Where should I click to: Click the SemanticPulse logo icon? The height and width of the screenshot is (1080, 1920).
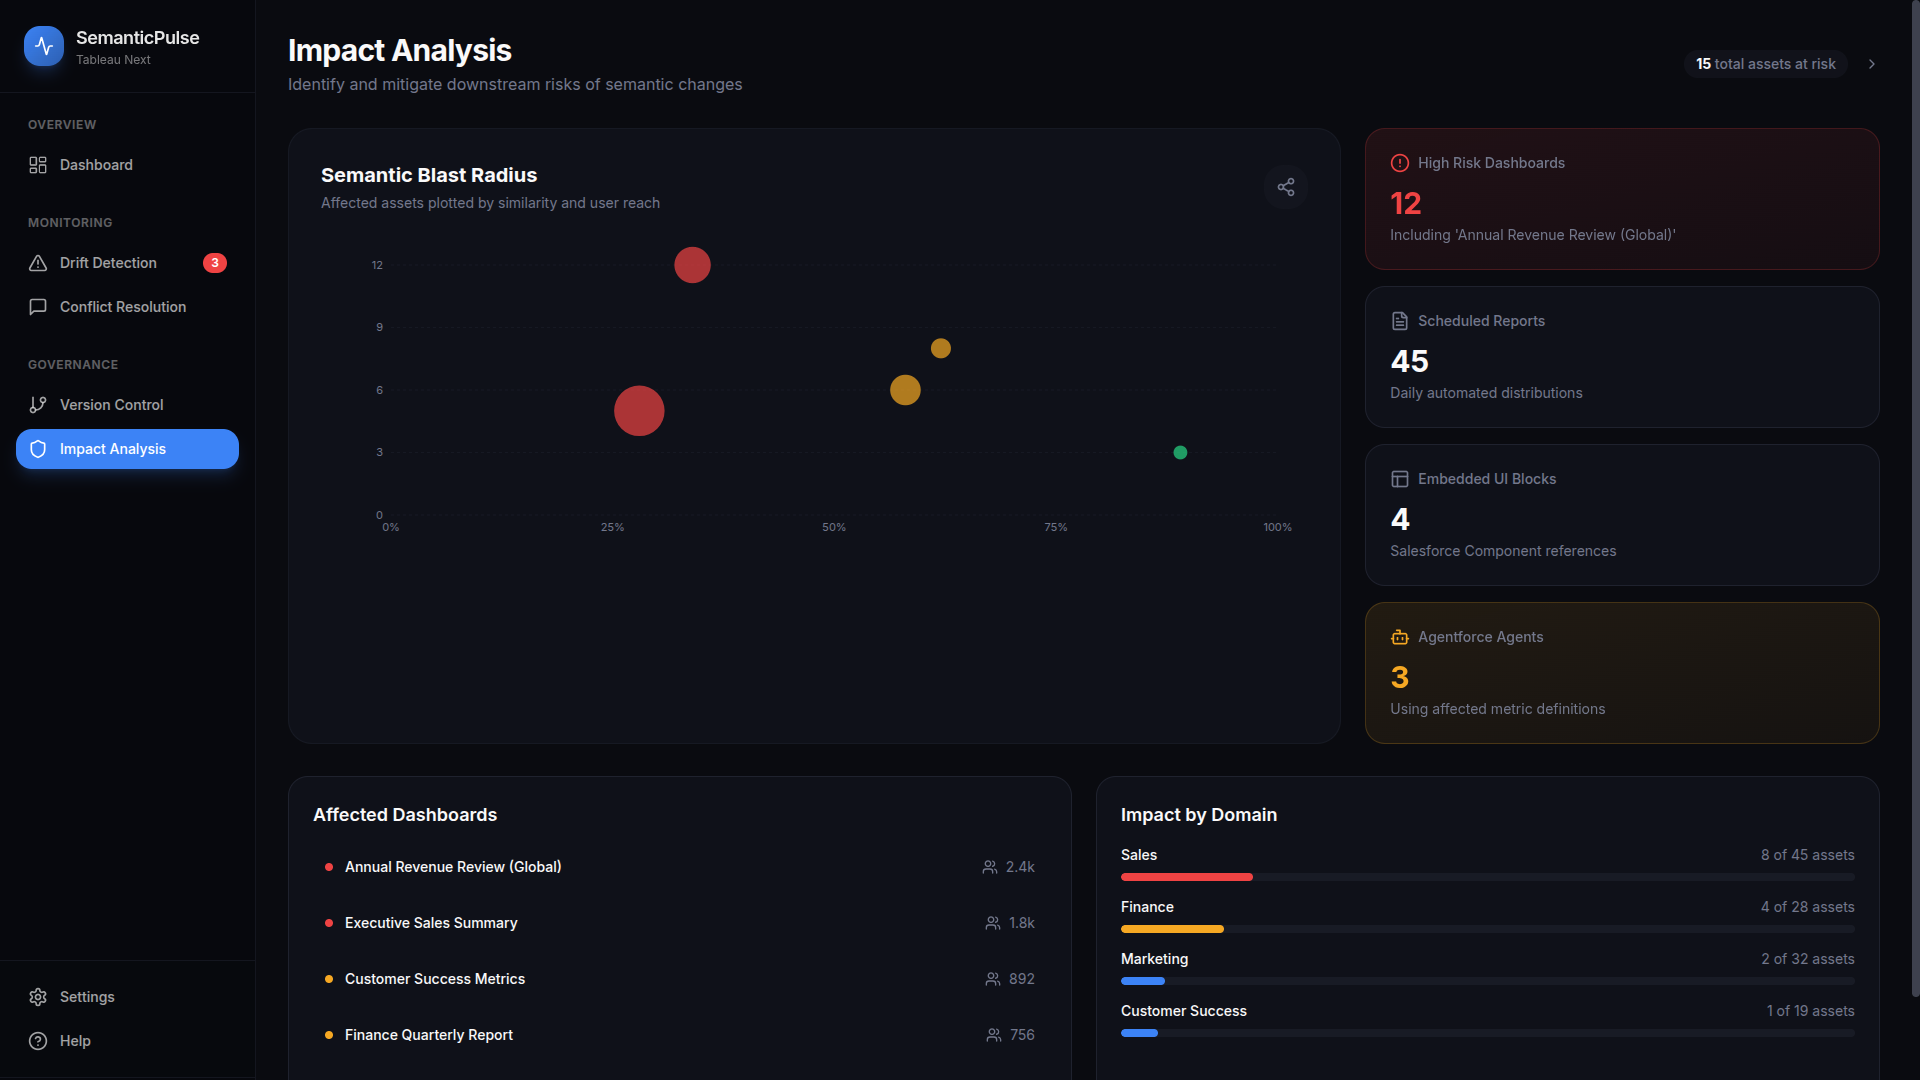click(44, 46)
